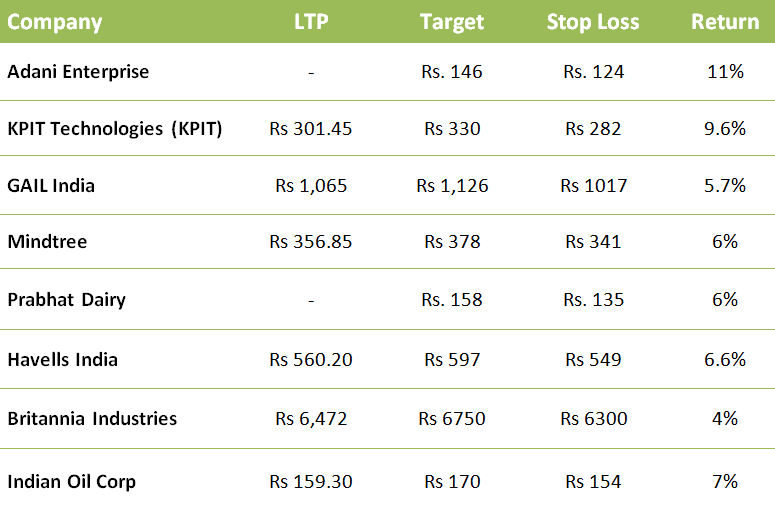775x513 pixels.
Task: Click Britannia Industries company name
Action: click(92, 419)
